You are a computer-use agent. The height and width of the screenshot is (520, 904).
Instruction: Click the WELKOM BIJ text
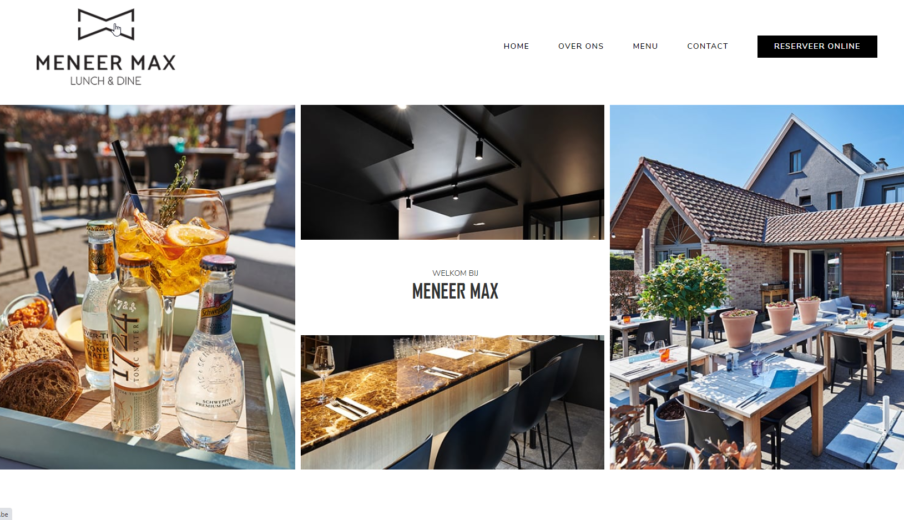pos(455,273)
